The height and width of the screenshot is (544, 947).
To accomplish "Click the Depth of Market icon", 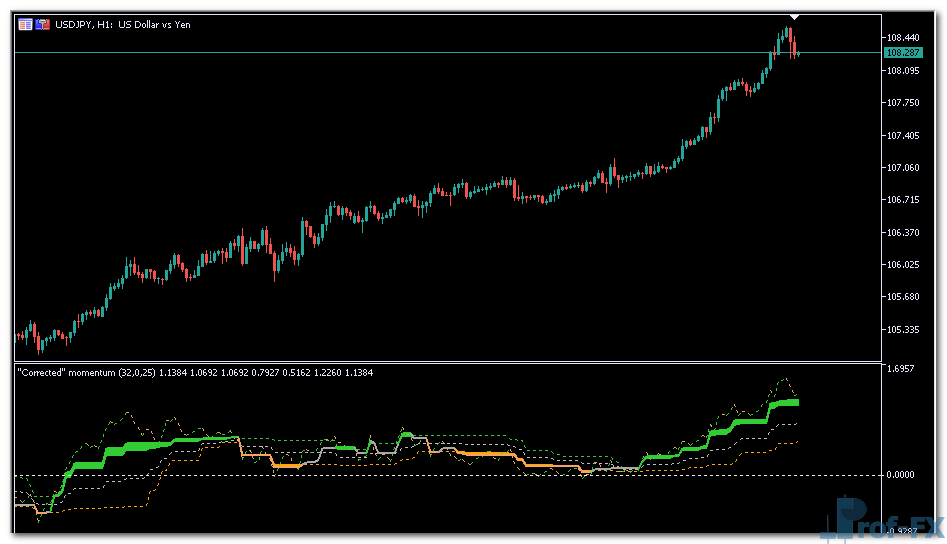I will 43,24.
